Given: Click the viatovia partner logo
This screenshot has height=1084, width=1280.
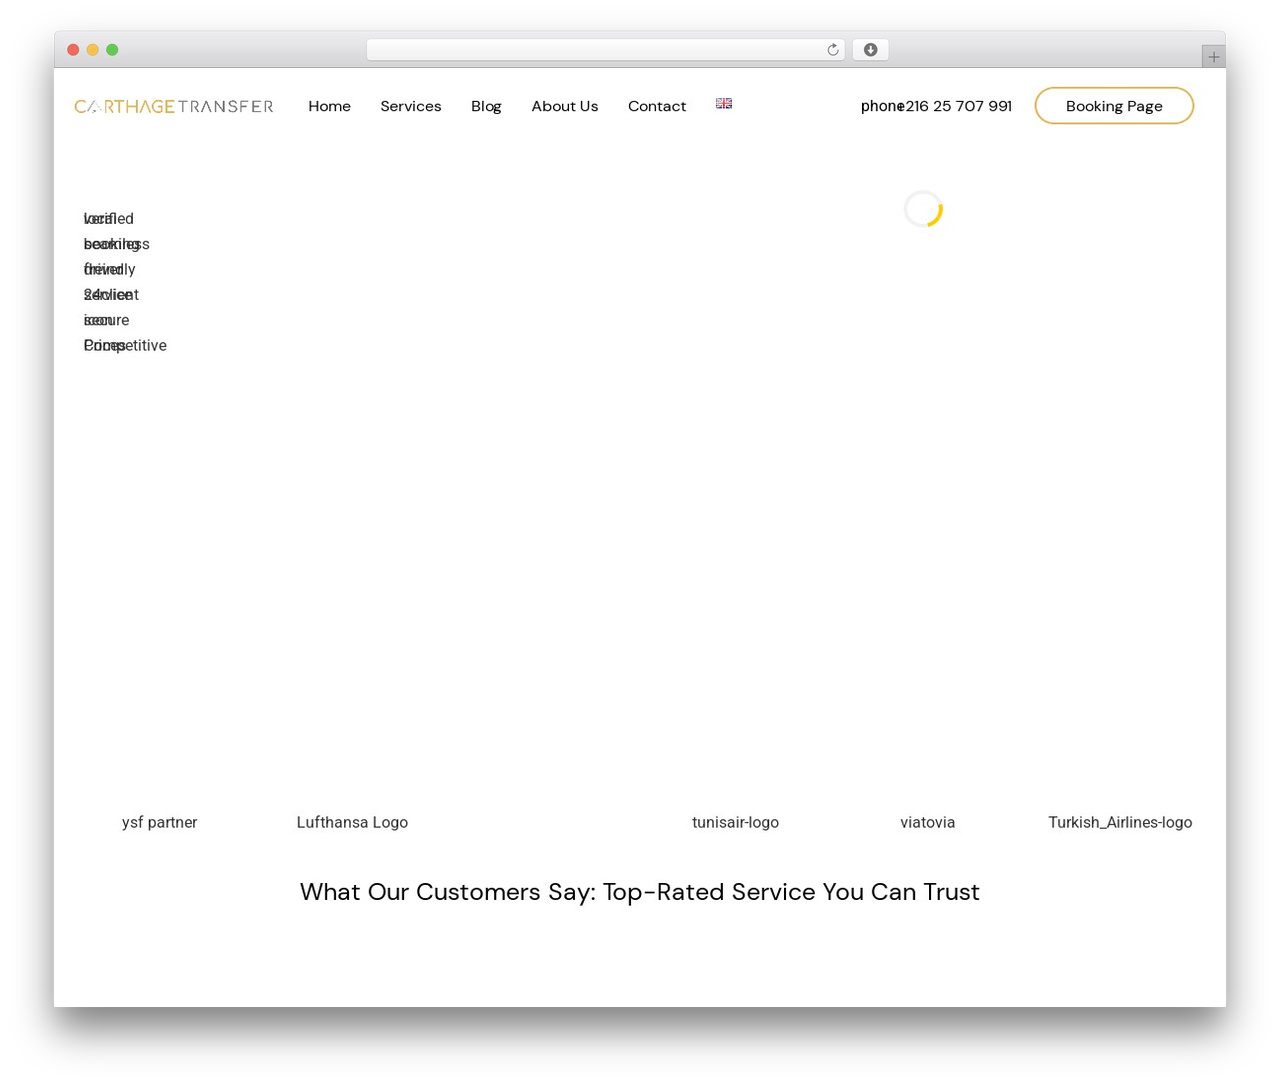Looking at the screenshot, I should (927, 822).
